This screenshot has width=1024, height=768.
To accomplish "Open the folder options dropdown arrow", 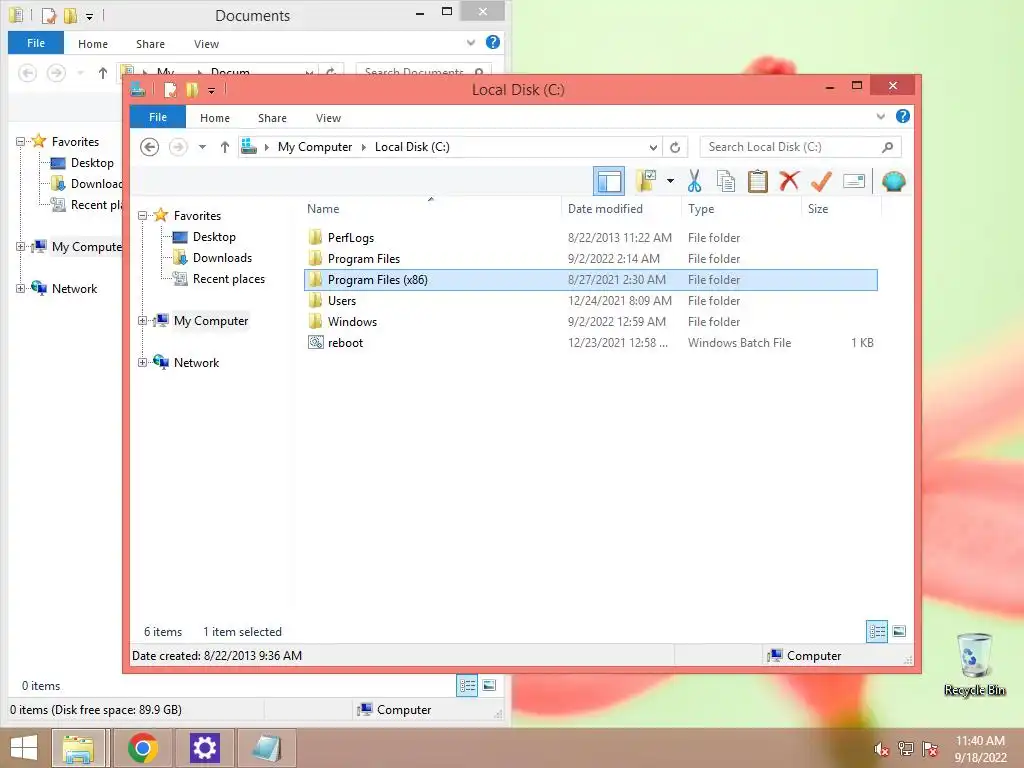I will pyautogui.click(x=670, y=181).
